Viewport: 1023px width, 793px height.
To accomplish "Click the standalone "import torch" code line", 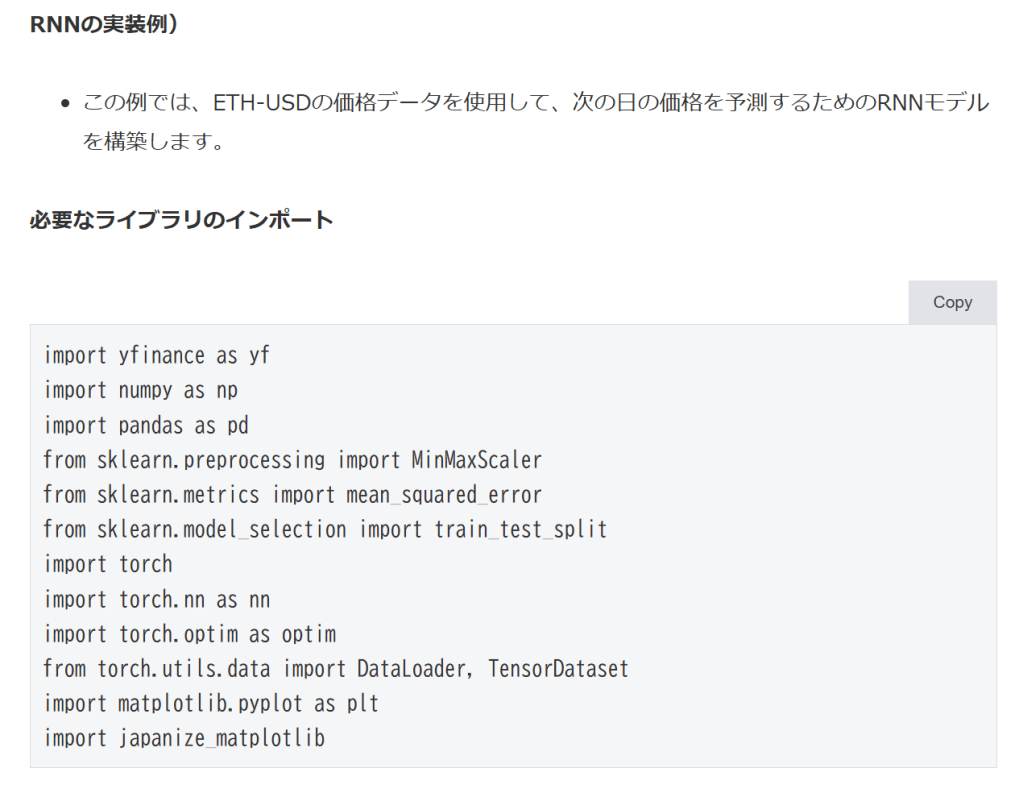I will 108,564.
